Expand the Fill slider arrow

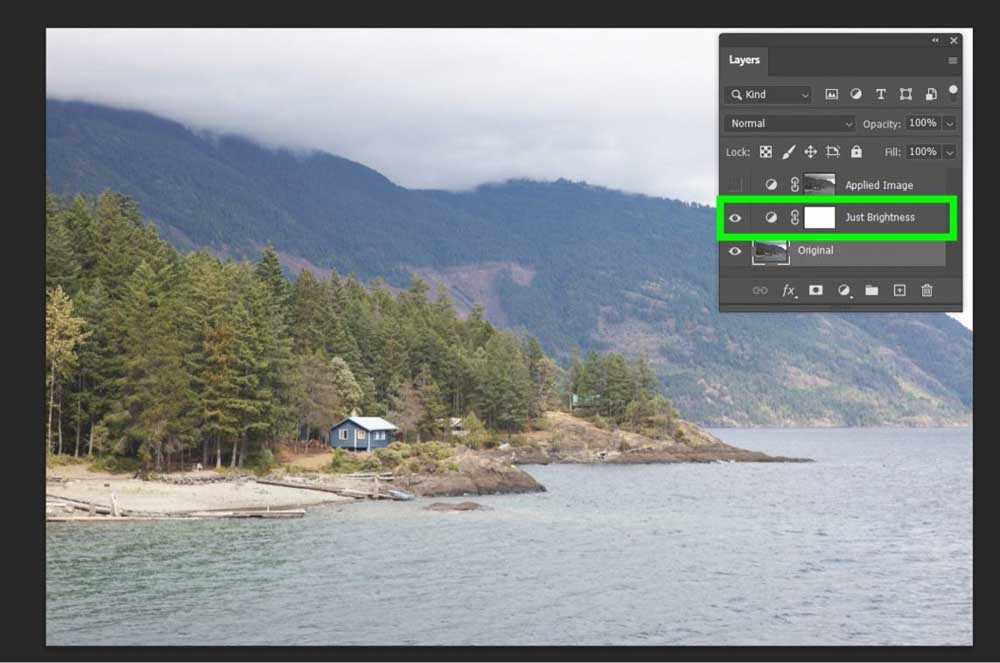950,152
